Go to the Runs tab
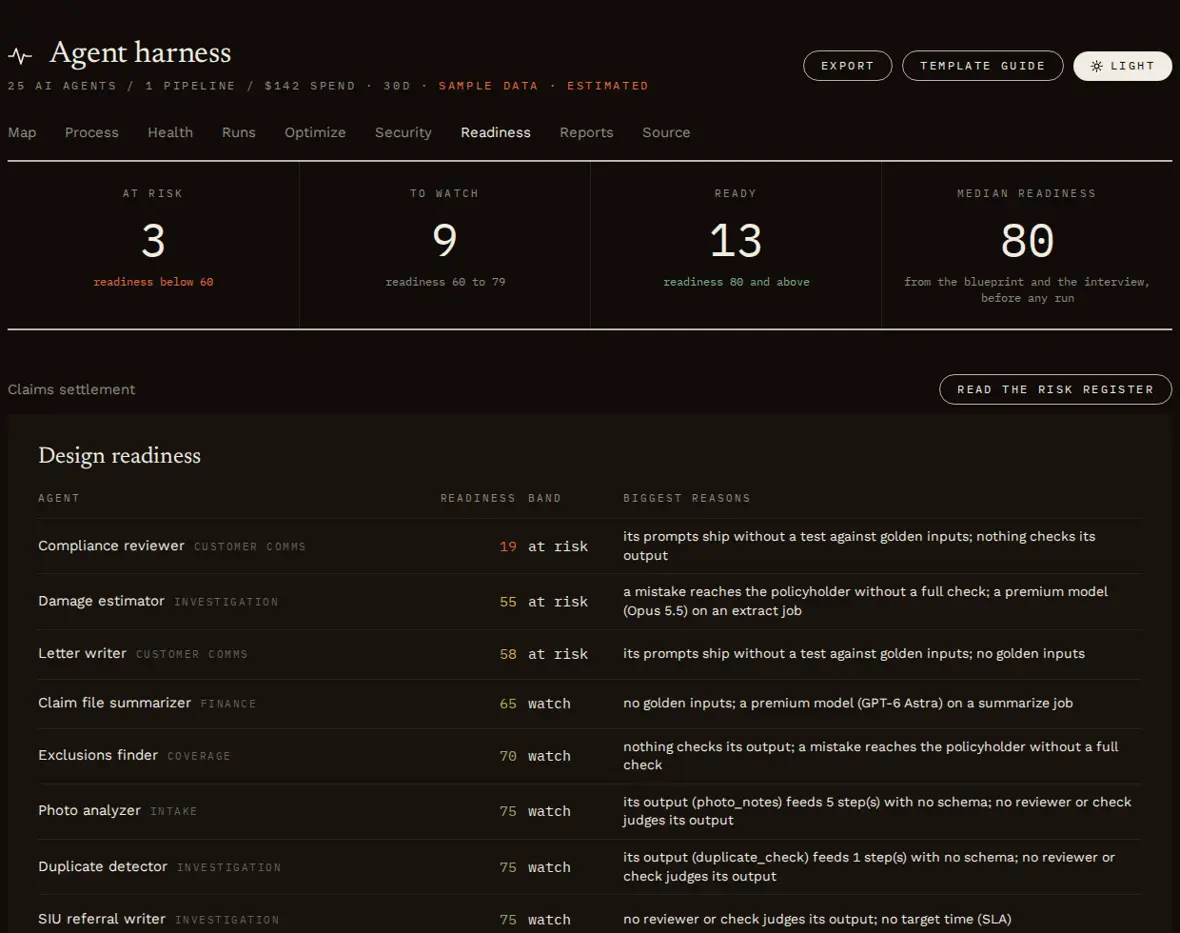Image resolution: width=1180 pixels, height=933 pixels. [x=239, y=132]
